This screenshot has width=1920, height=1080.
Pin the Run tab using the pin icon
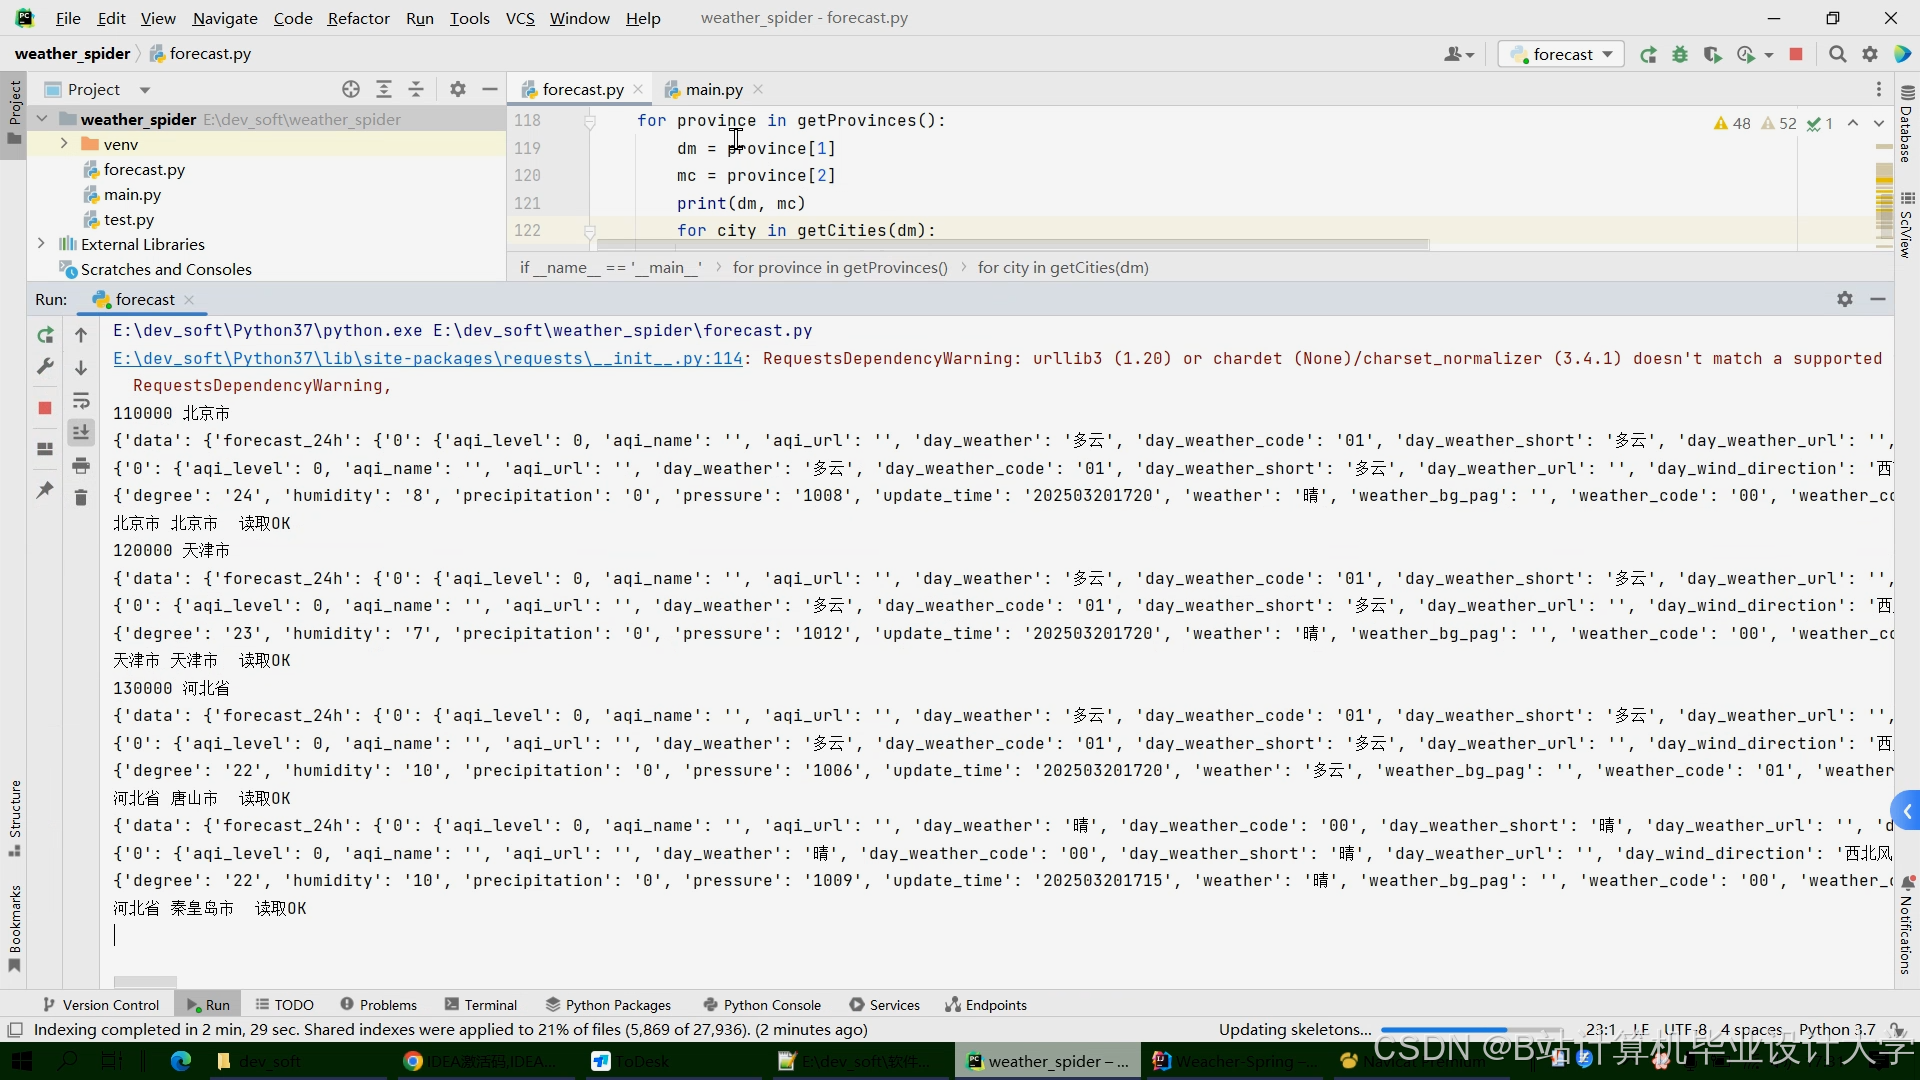pos(45,490)
